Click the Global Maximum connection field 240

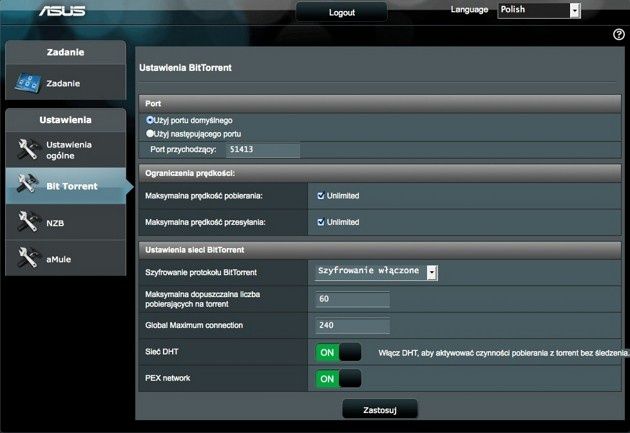(352, 325)
